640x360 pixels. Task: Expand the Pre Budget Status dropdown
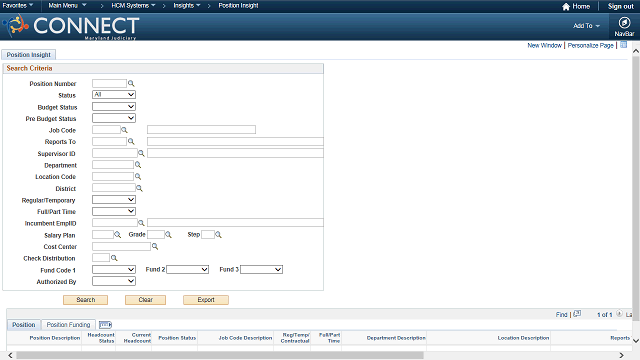[114, 118]
